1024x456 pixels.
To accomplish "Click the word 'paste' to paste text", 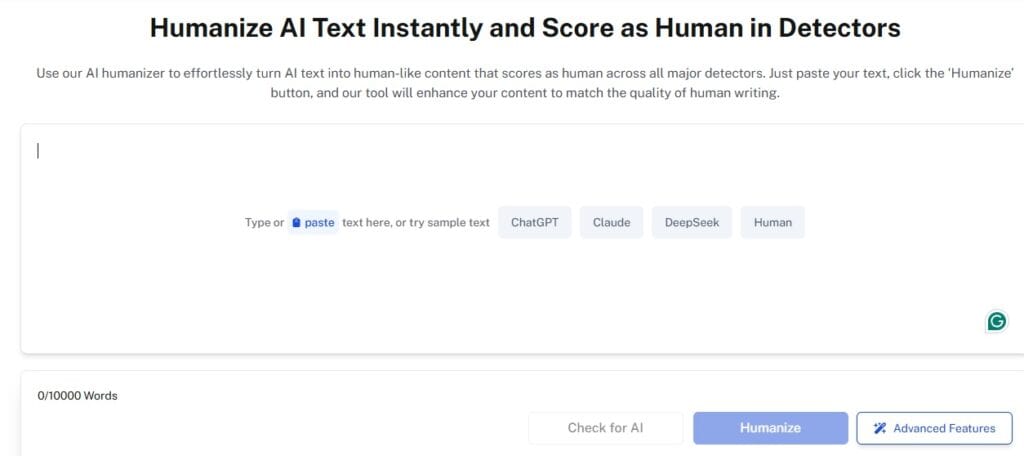I will [x=319, y=223].
